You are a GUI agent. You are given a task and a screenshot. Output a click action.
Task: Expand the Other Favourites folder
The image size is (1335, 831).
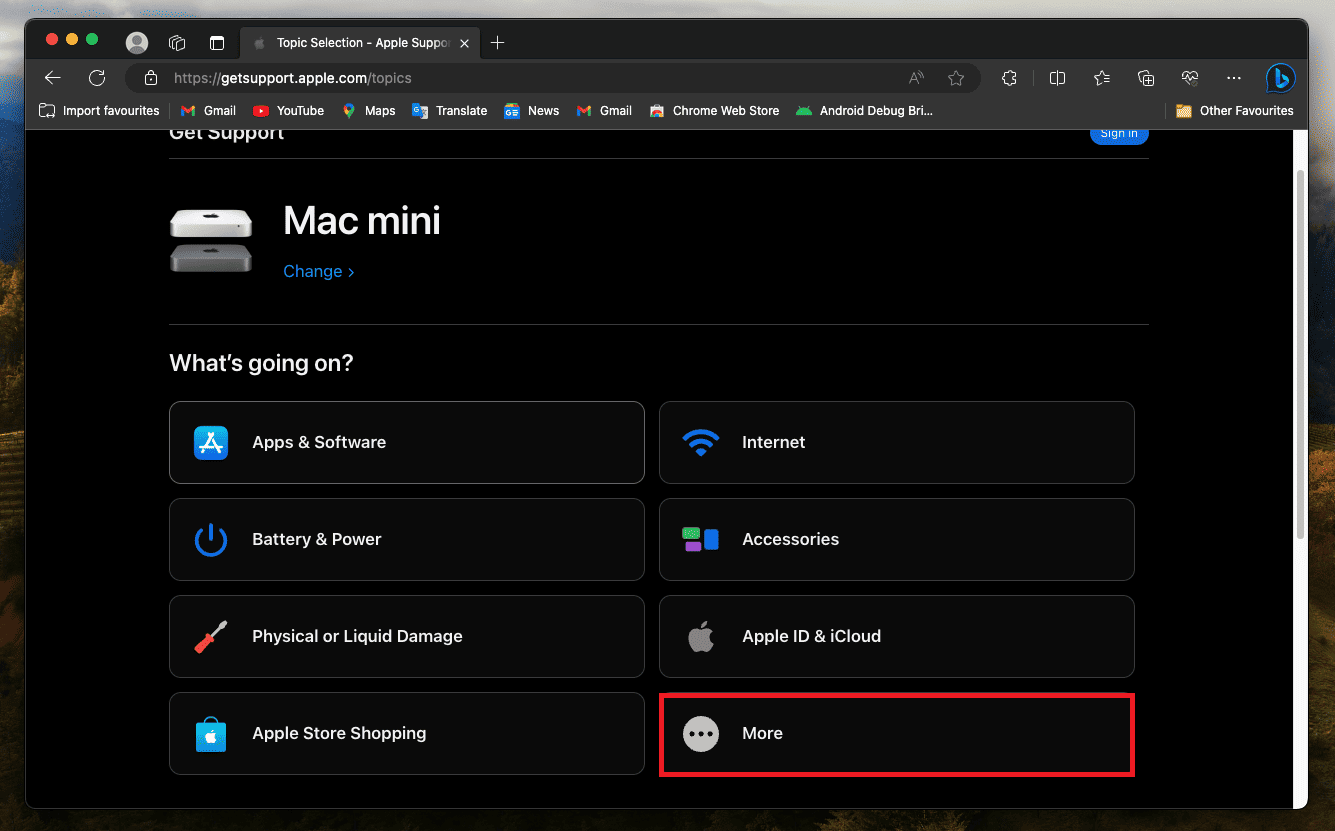point(1234,111)
